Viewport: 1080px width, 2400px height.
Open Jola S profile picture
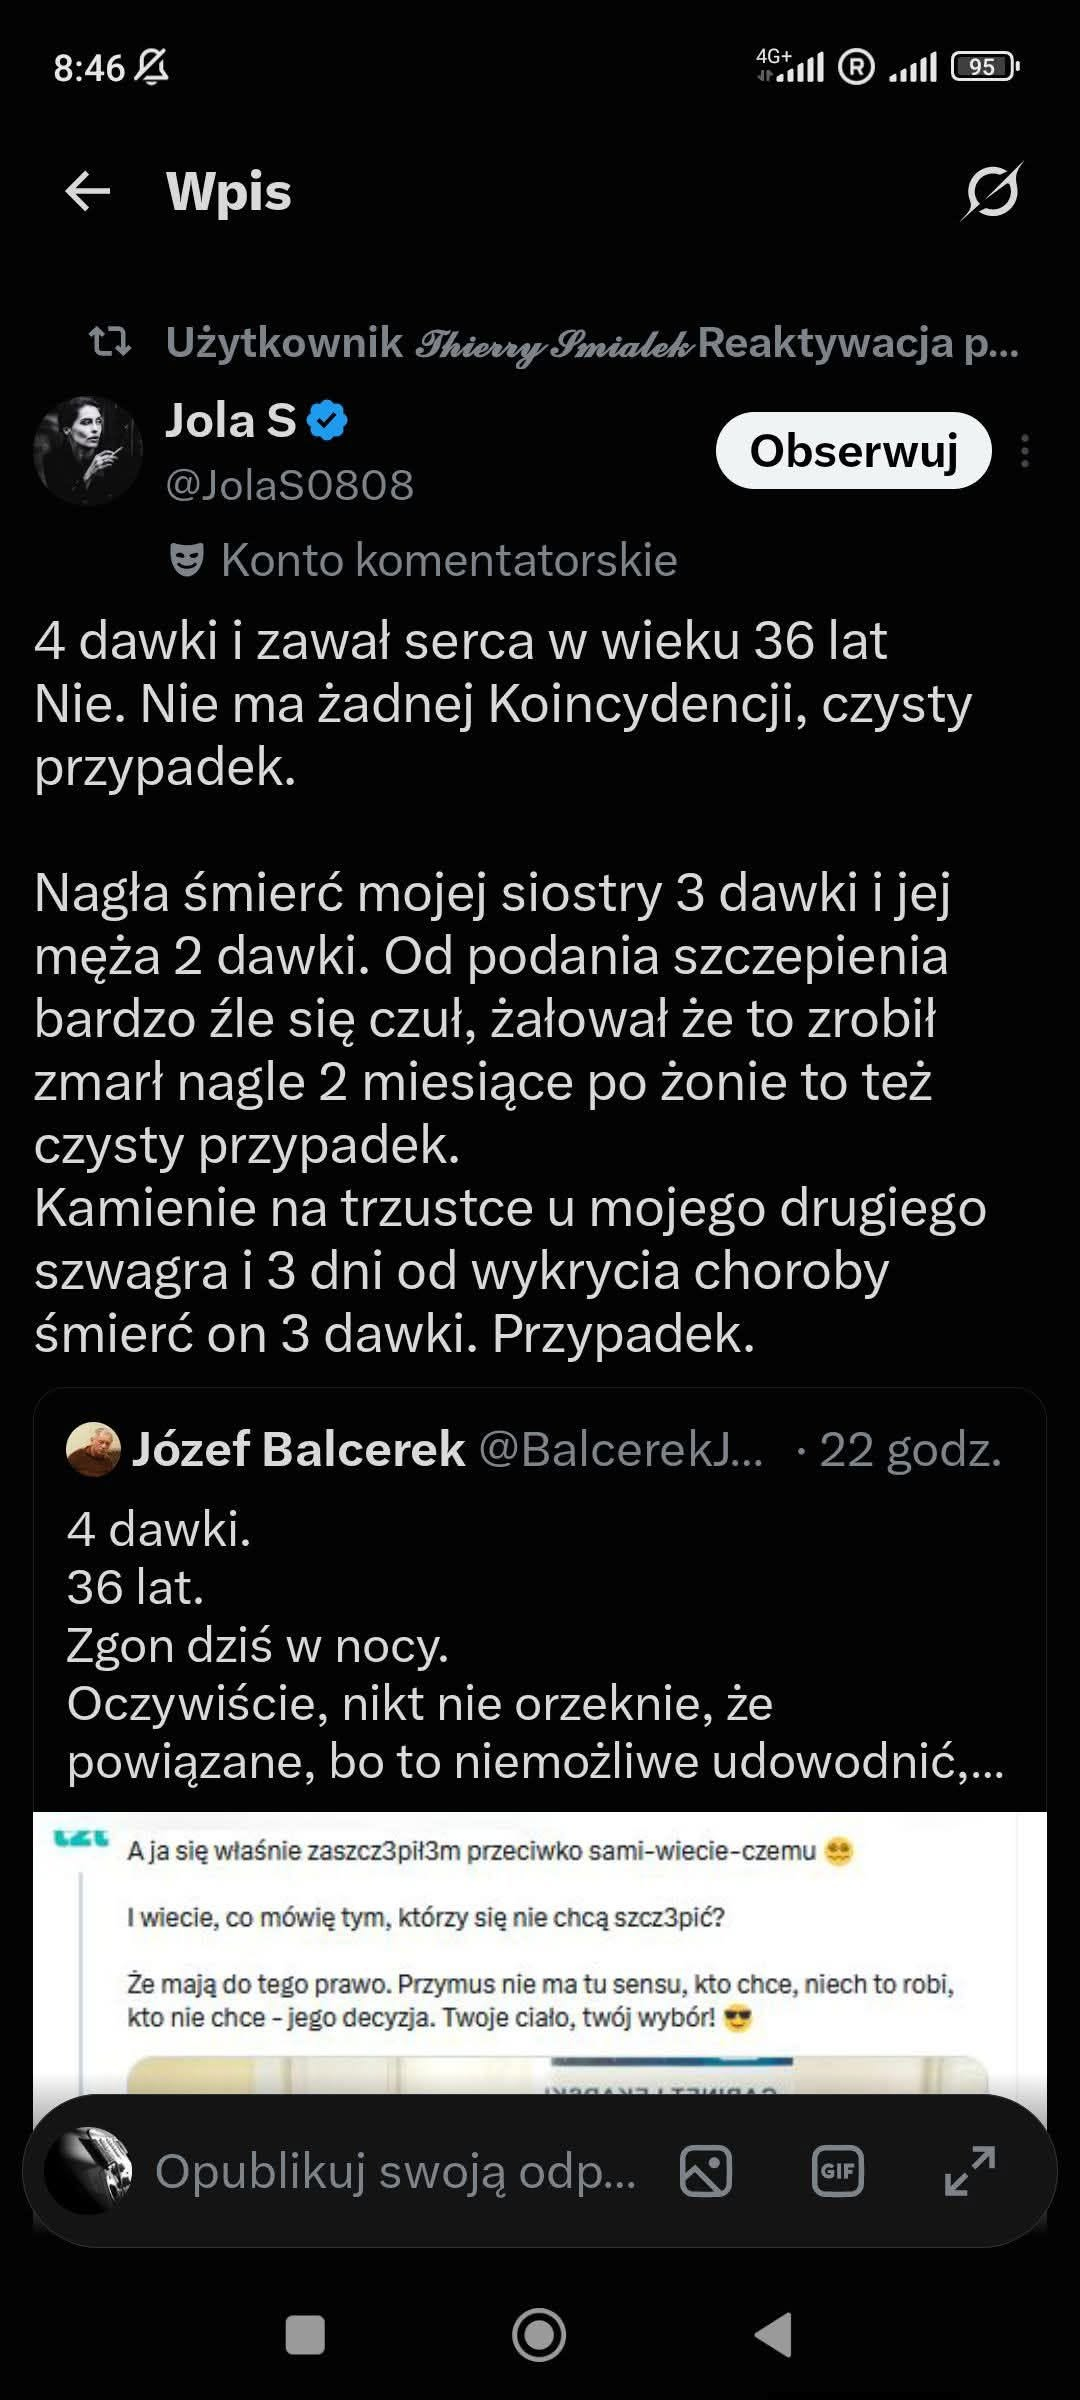(88, 451)
